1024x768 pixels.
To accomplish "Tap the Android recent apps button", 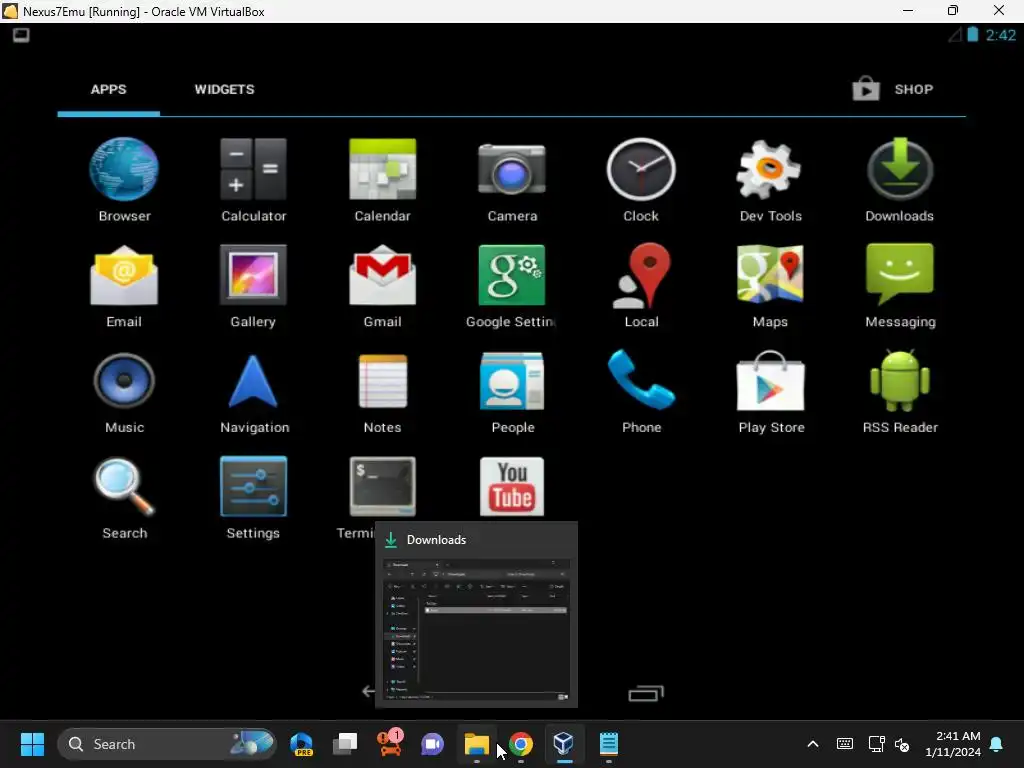I will (646, 692).
